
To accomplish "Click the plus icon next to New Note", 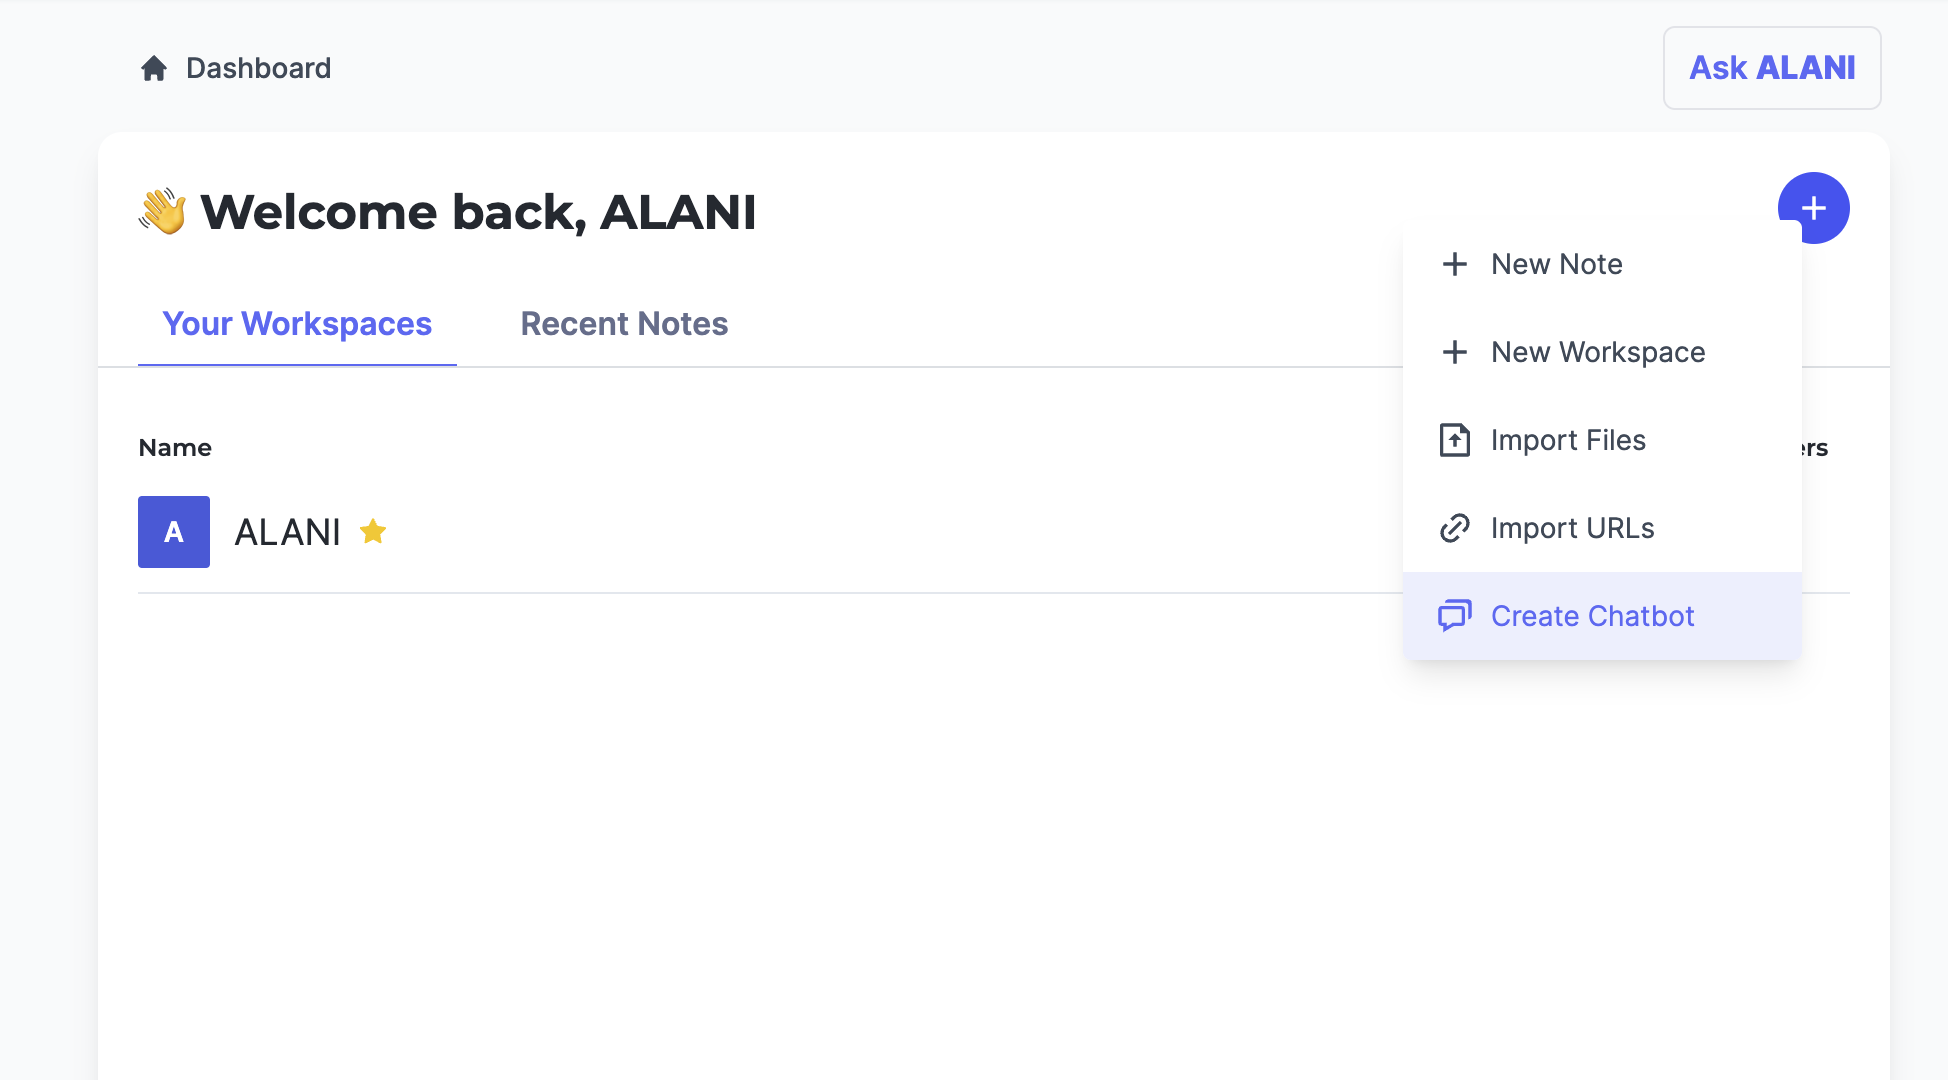I will (x=1455, y=264).
